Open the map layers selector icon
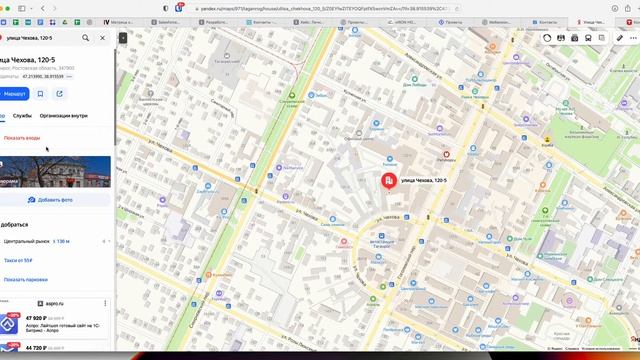The width and height of the screenshot is (640, 360). click(602, 38)
